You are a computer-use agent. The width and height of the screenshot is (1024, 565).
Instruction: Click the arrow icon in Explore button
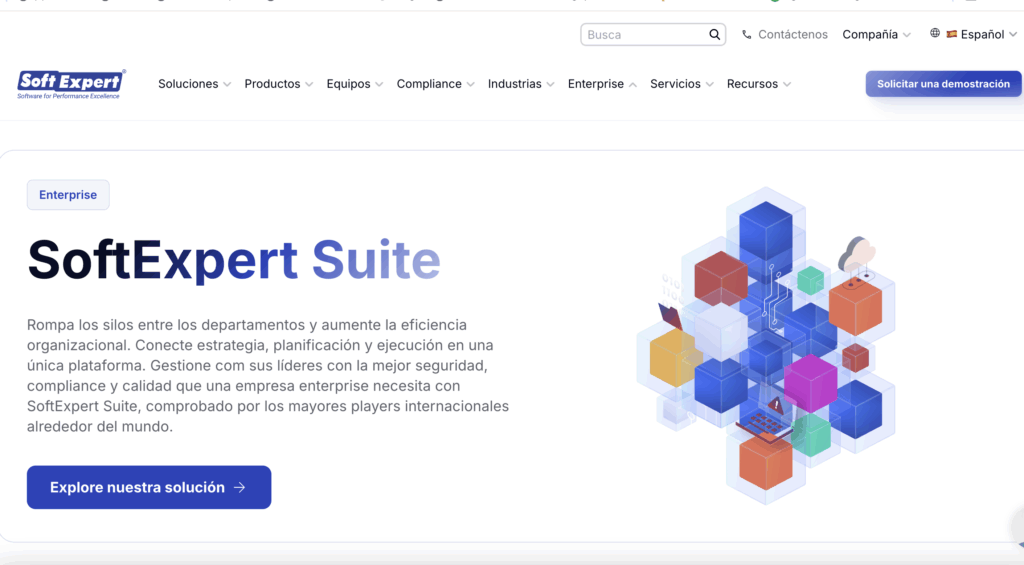click(240, 487)
